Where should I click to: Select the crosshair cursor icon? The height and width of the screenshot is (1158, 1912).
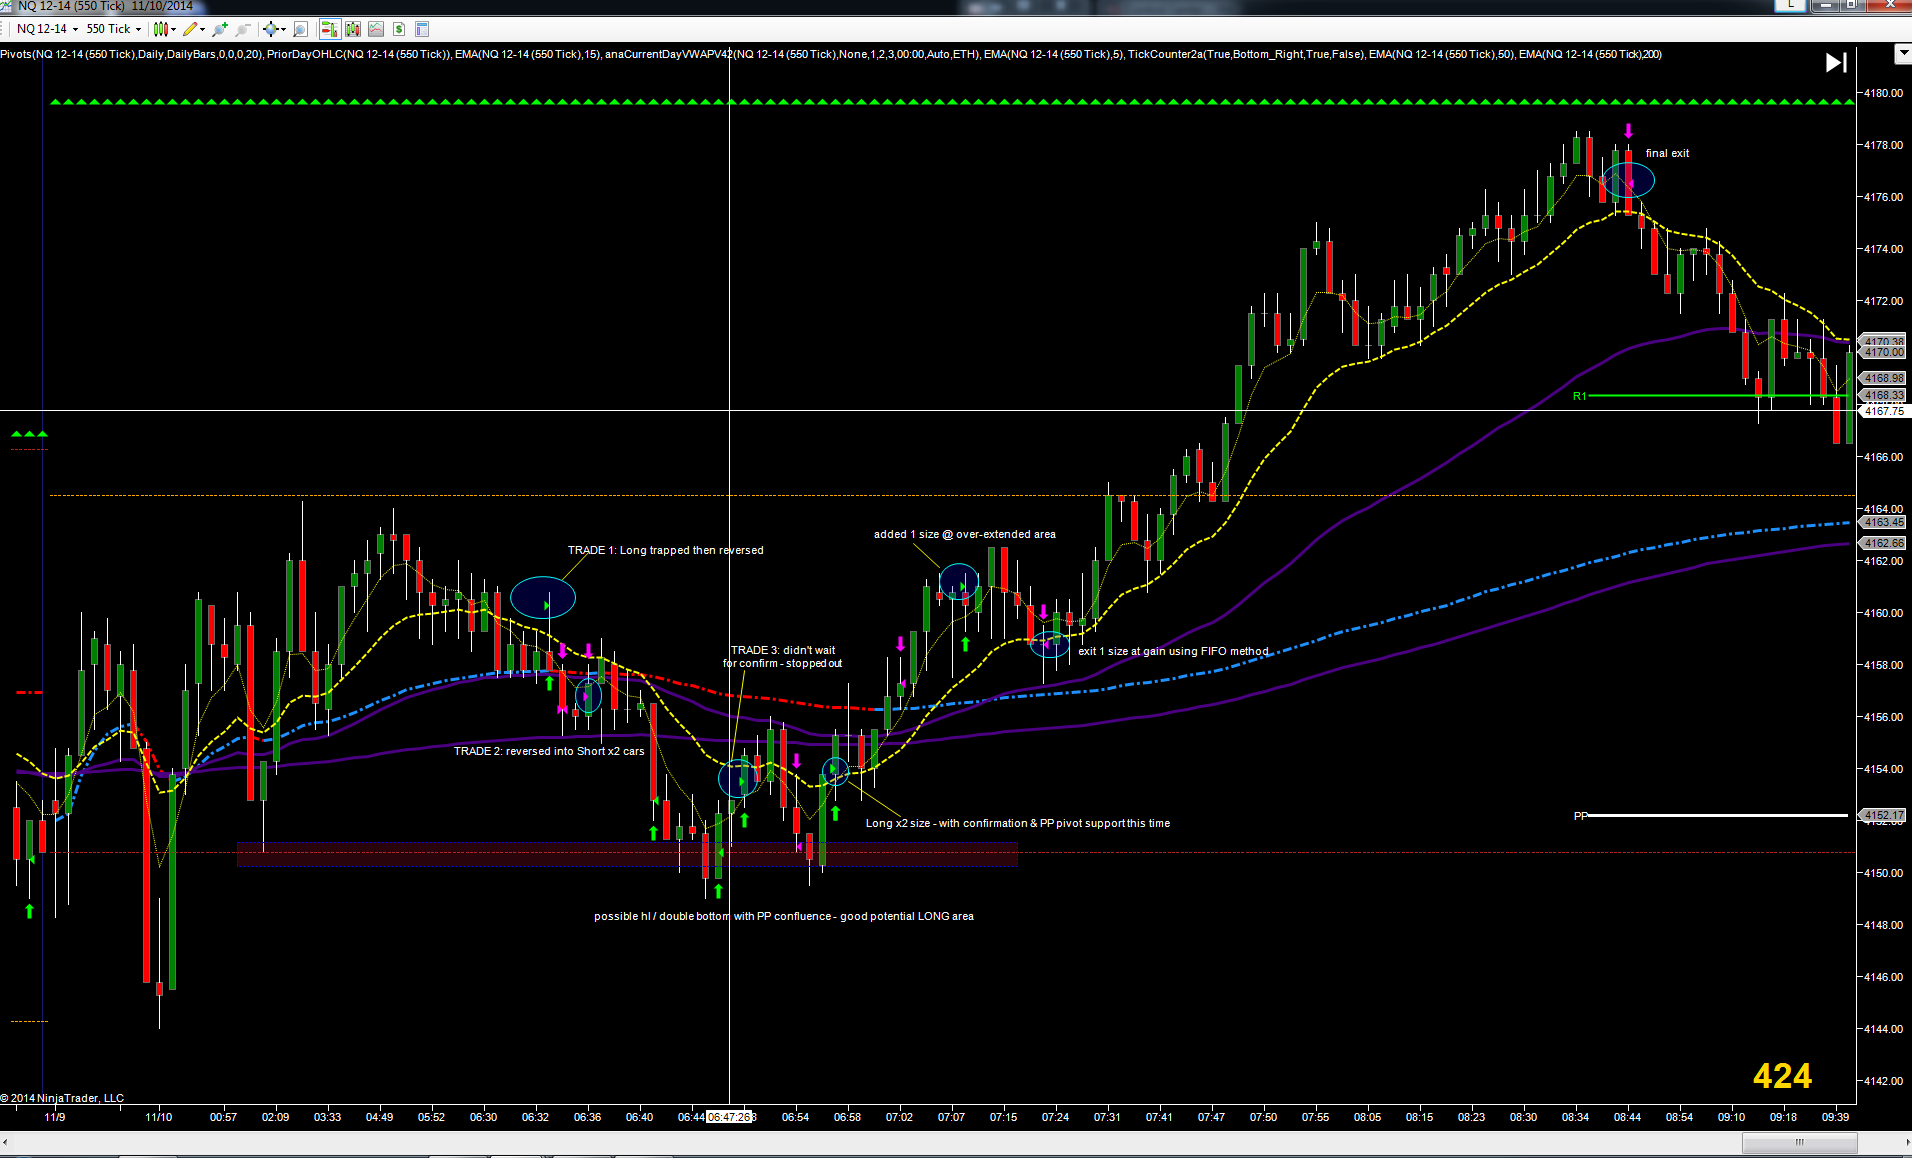coord(270,29)
